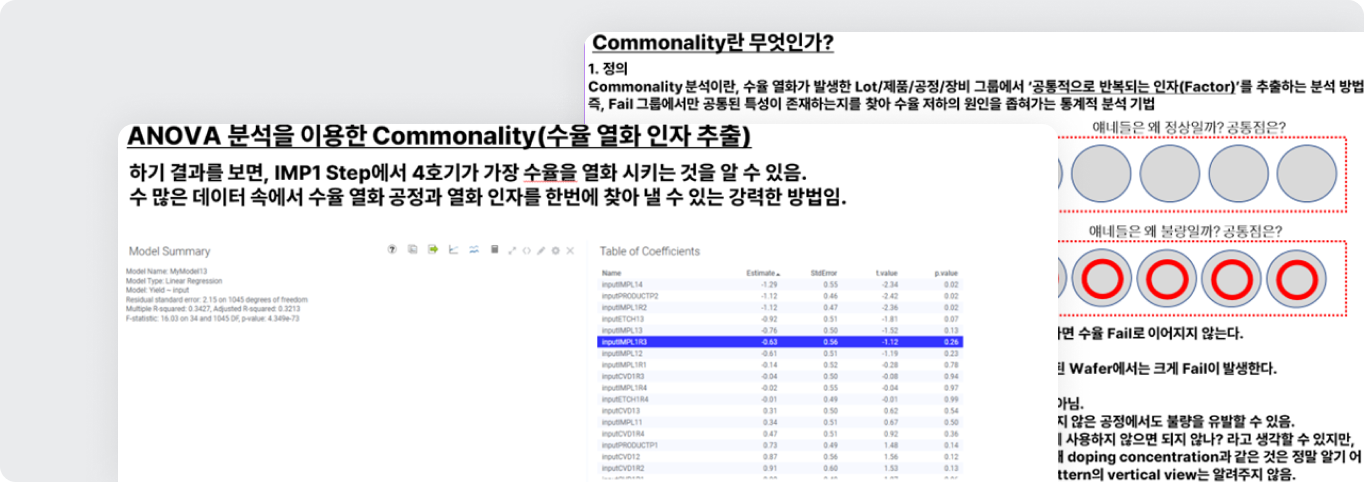Open the scatter plot chart icon
1364x482 pixels.
(453, 250)
